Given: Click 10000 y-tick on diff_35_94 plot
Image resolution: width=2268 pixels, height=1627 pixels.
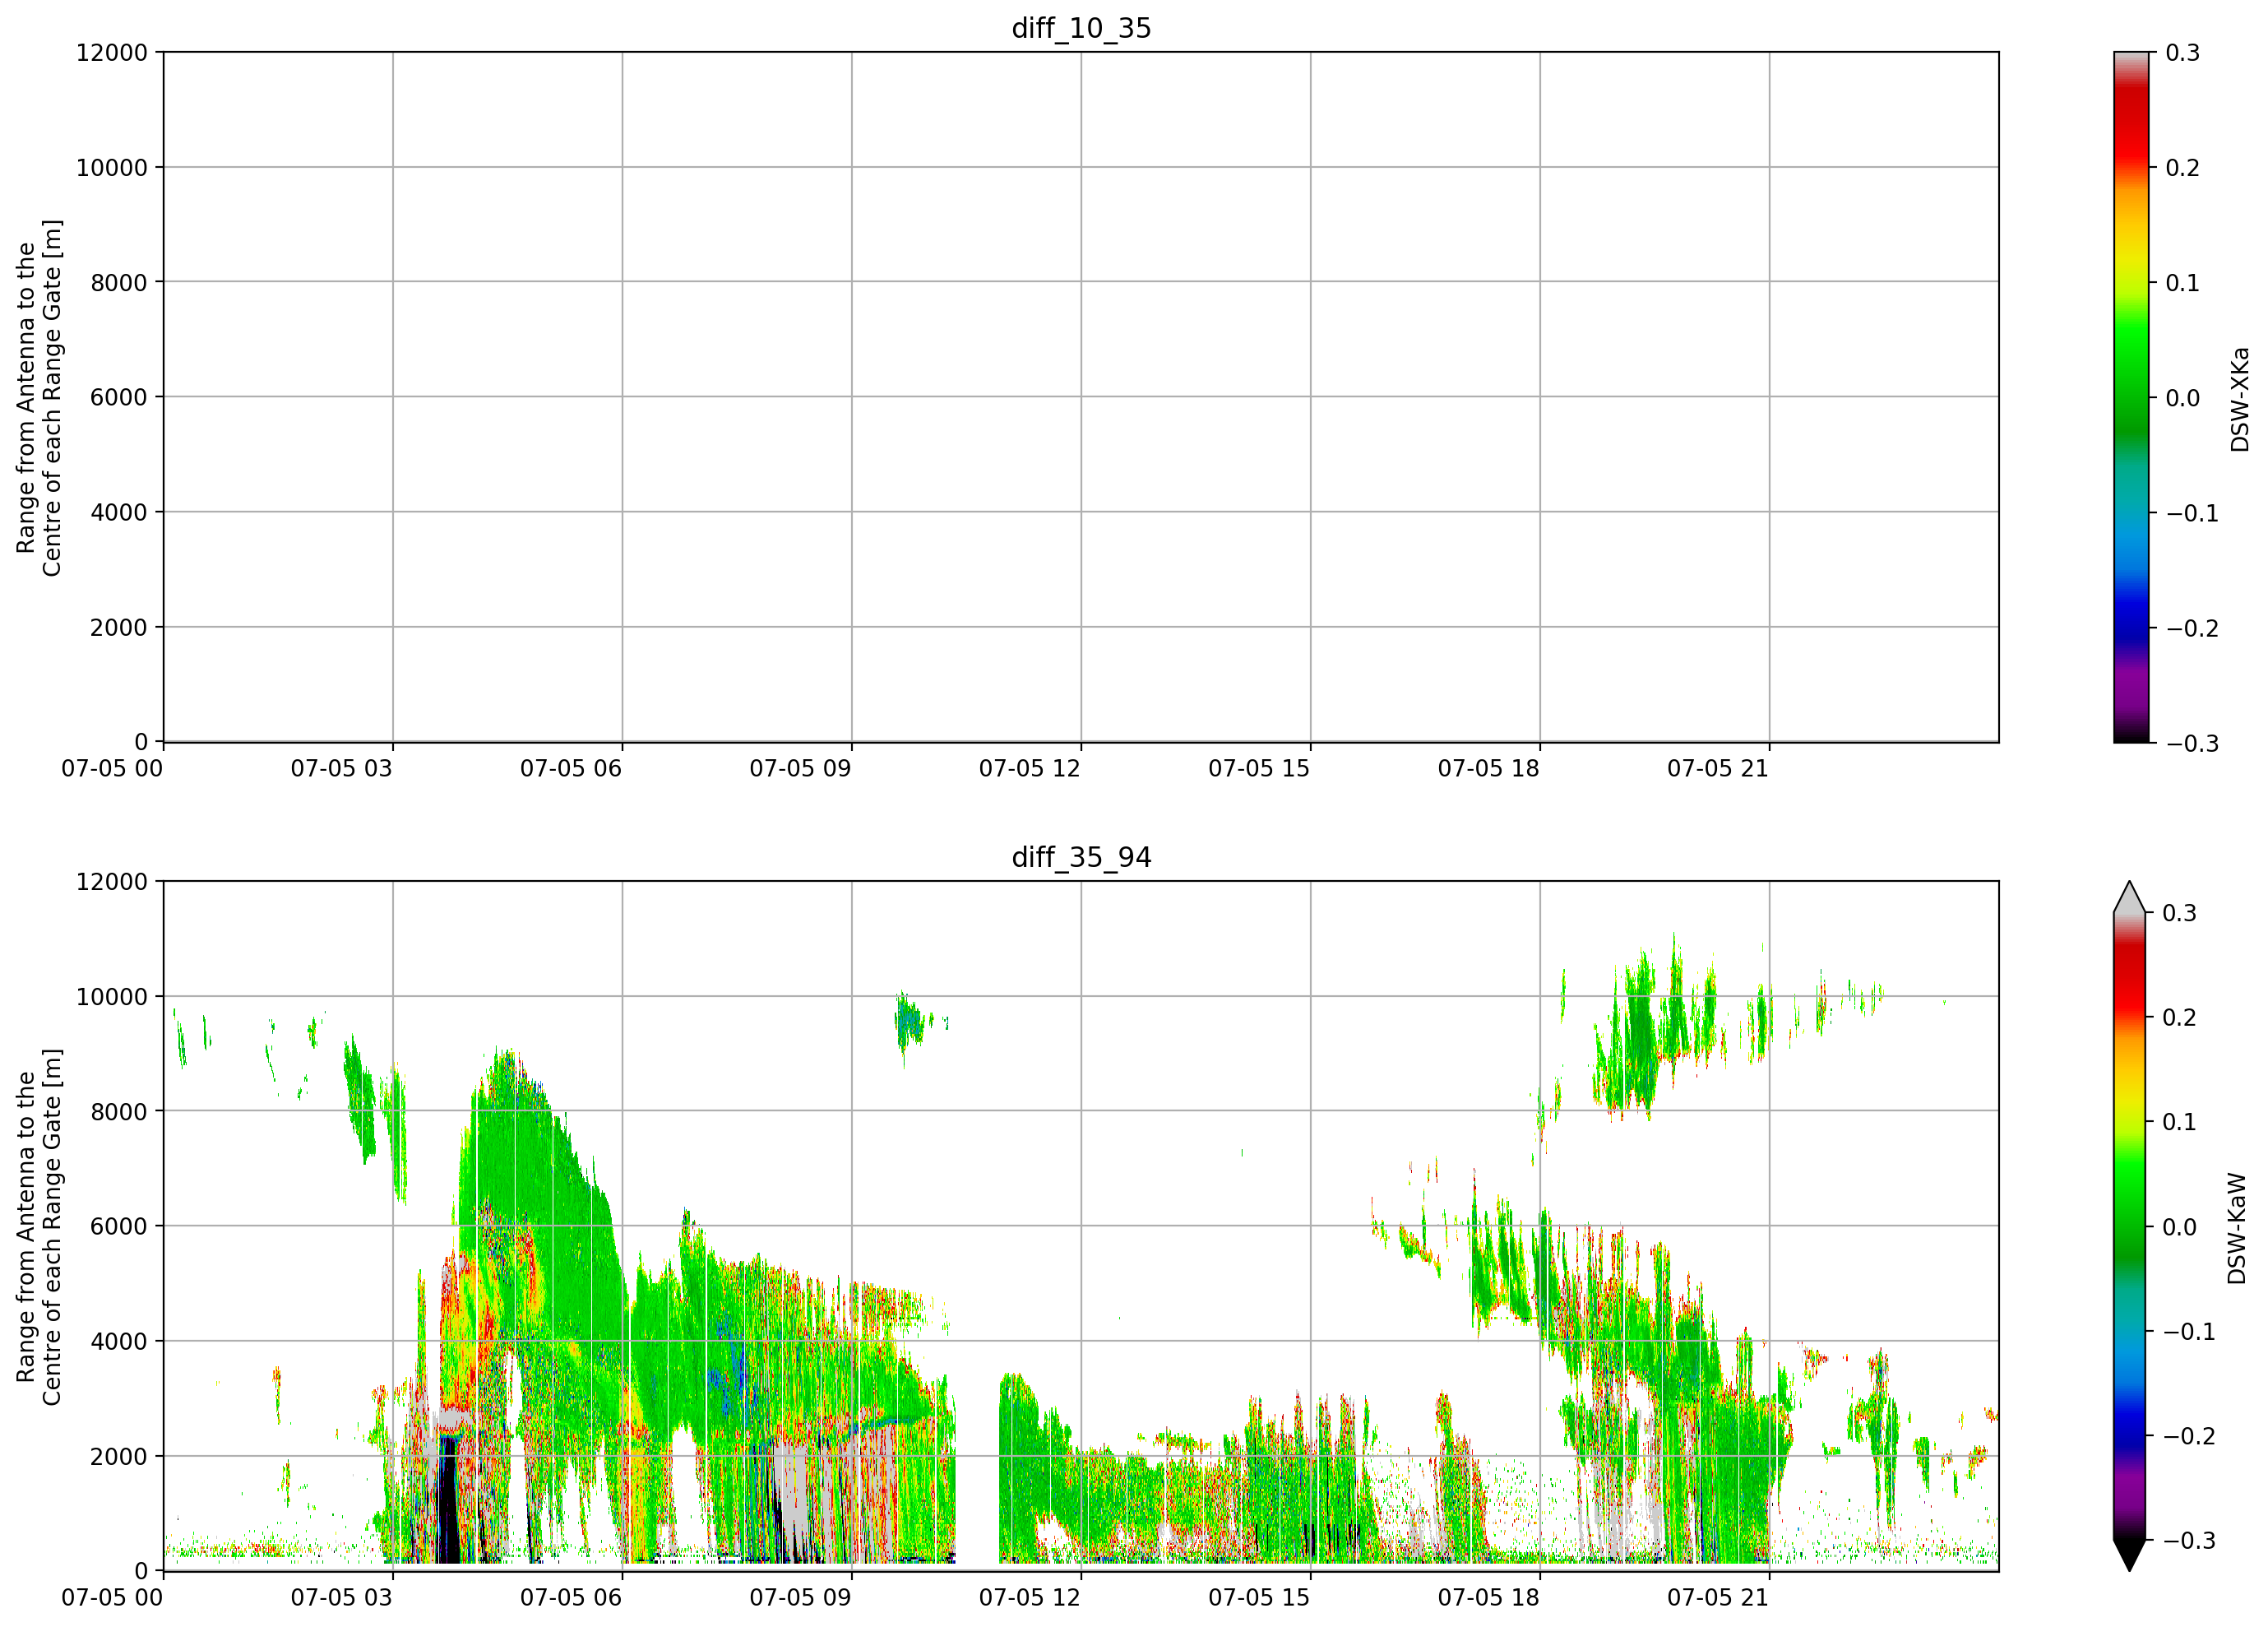Looking at the screenshot, I should [x=112, y=997].
